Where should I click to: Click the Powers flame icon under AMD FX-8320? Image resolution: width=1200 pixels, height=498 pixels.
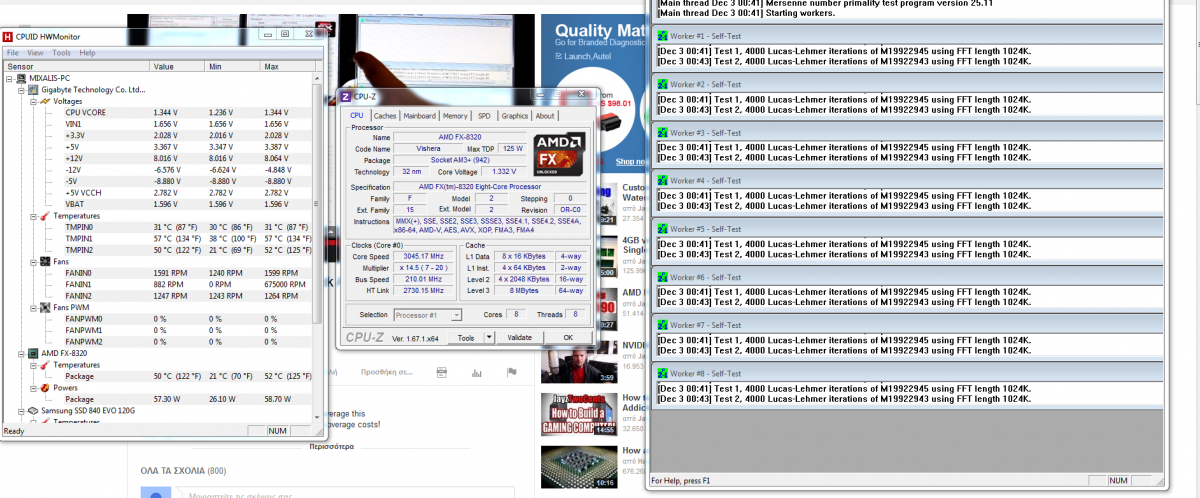tap(44, 388)
